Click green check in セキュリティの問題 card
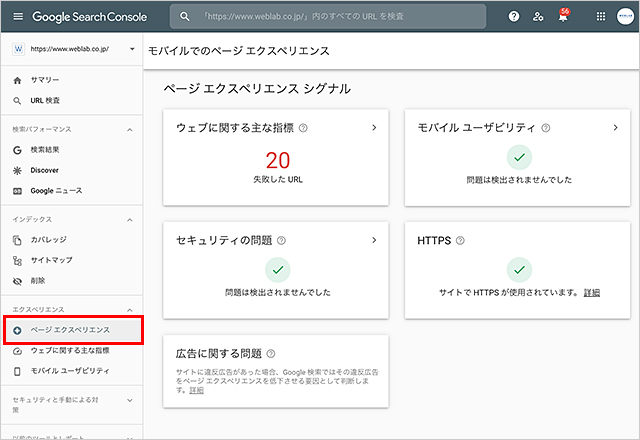The width and height of the screenshot is (640, 440). [278, 270]
